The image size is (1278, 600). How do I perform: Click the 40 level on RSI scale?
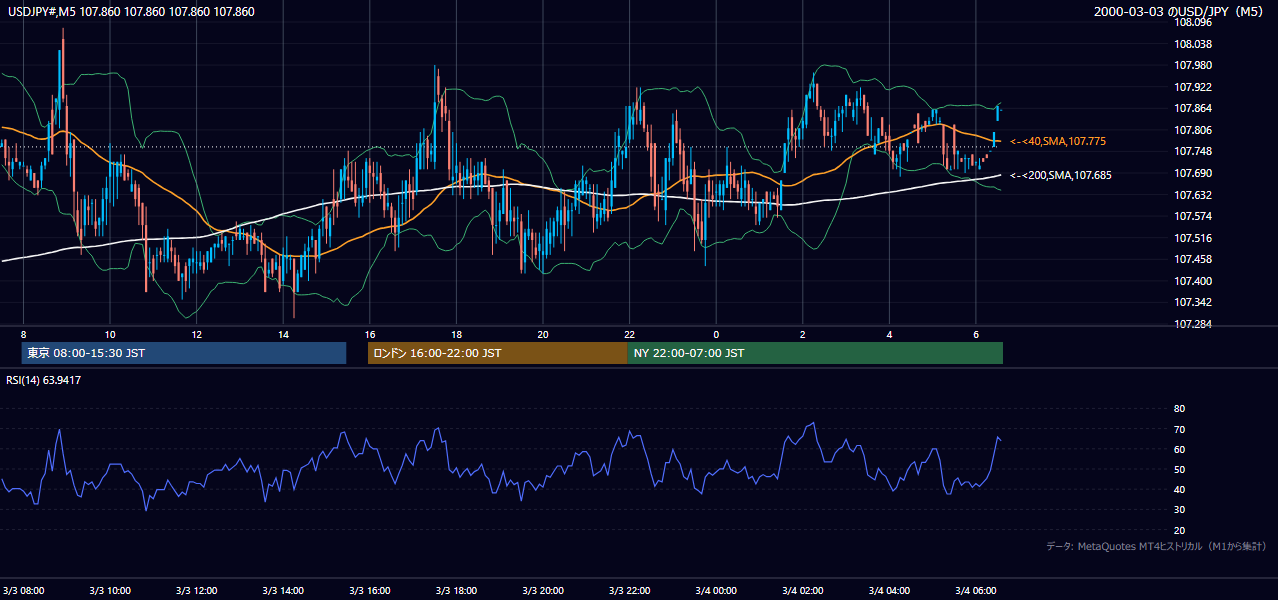point(1180,489)
